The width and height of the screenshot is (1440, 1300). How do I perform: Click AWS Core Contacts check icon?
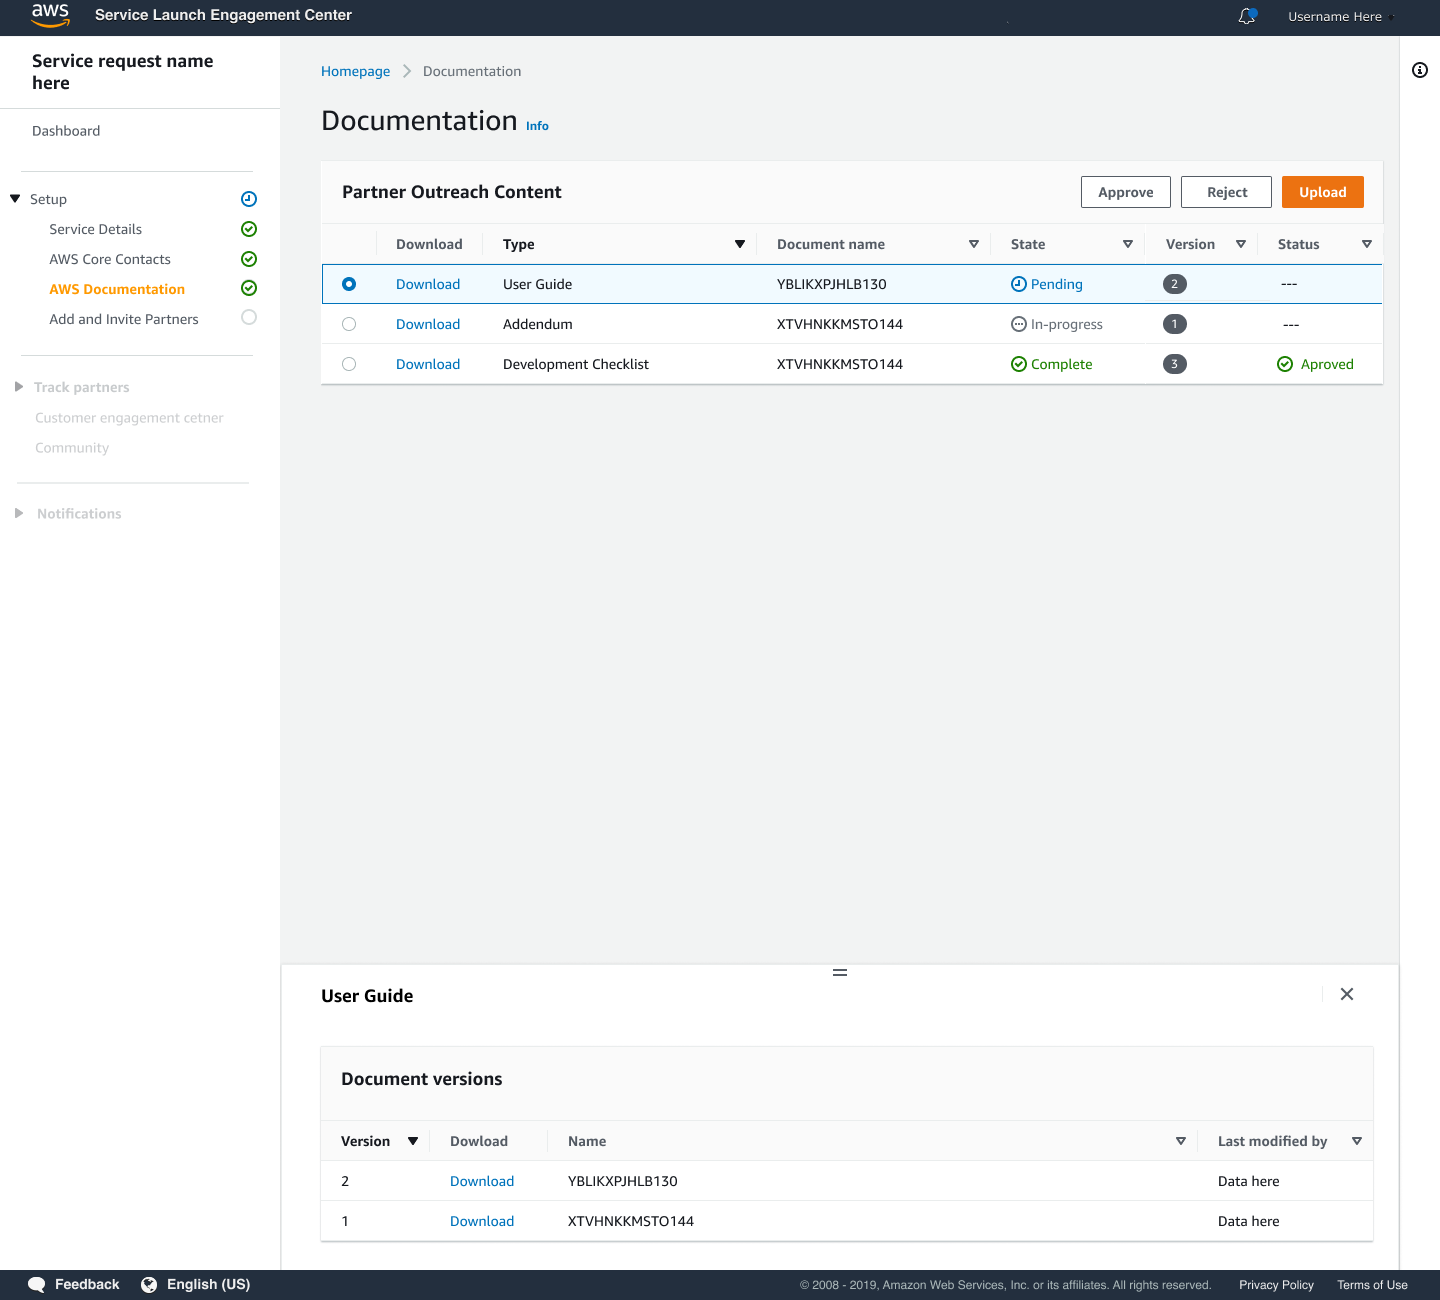pyautogui.click(x=249, y=259)
